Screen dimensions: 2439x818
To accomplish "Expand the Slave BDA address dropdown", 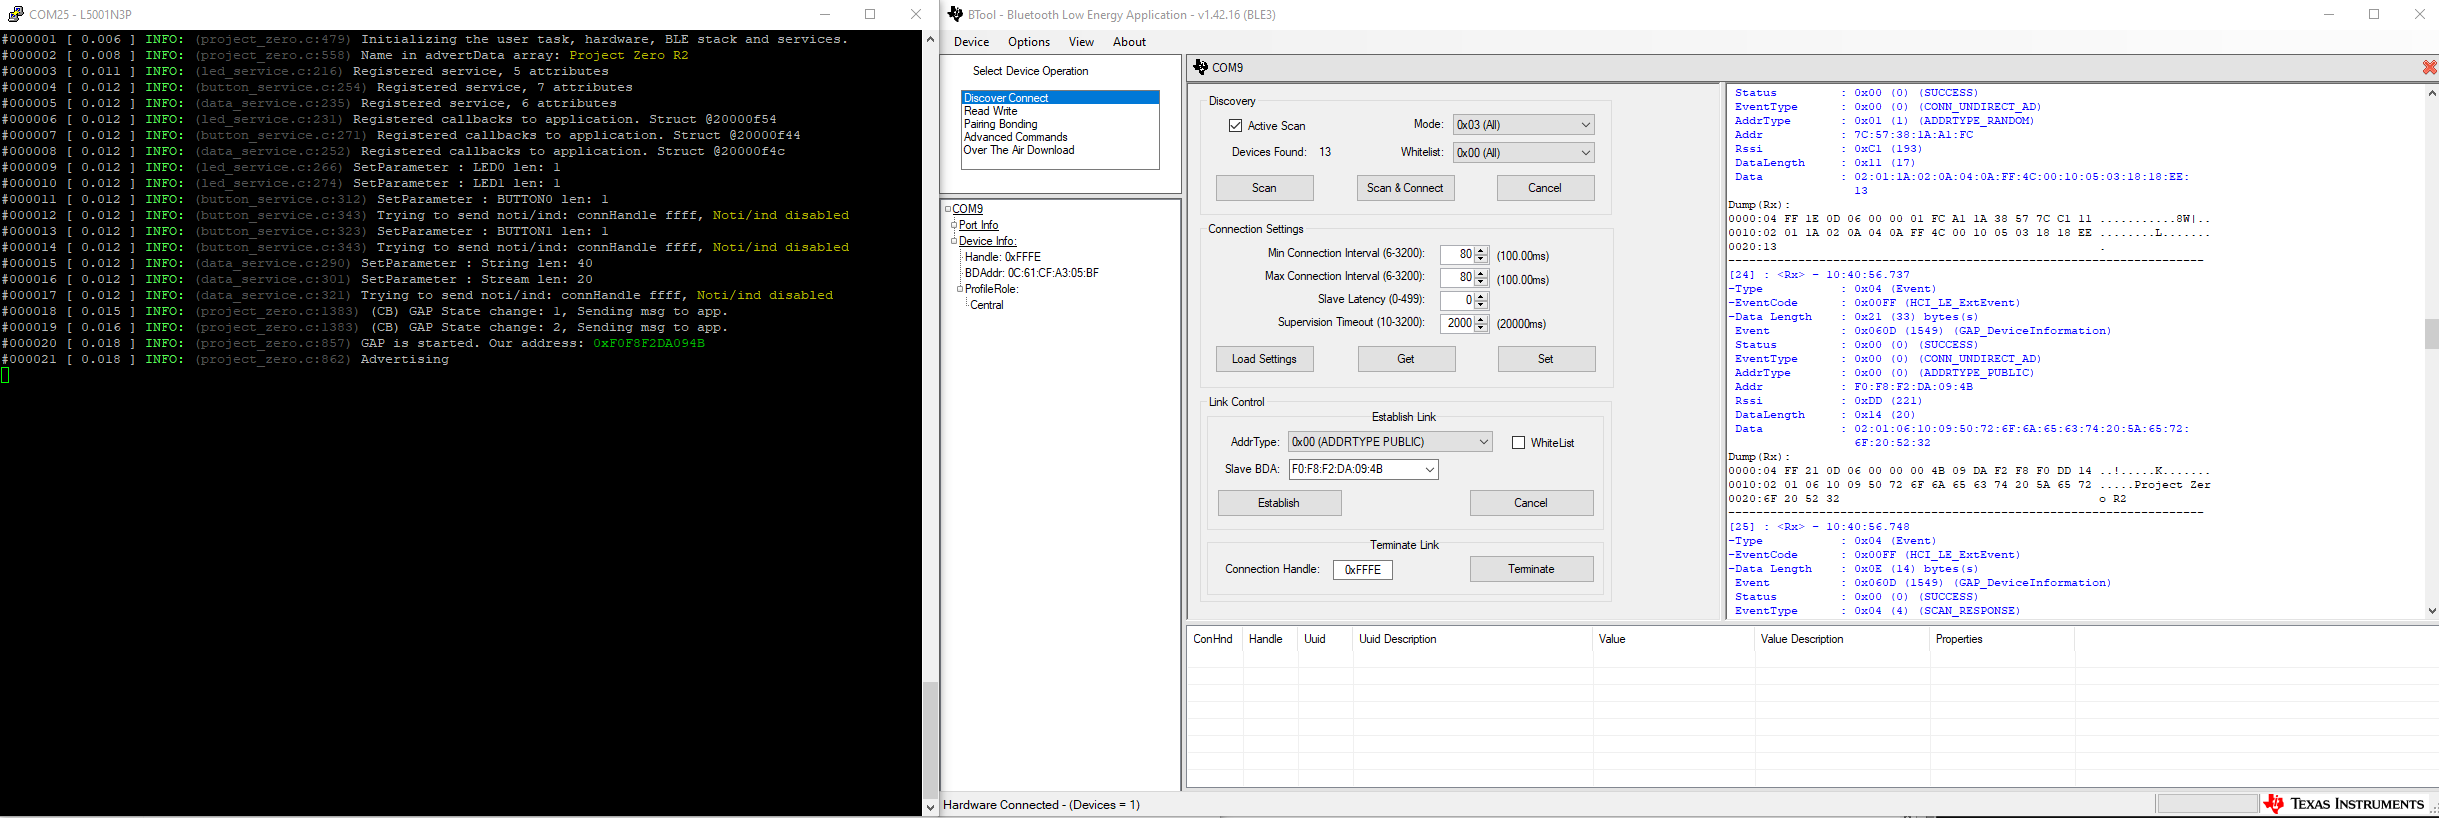I will [x=1429, y=469].
